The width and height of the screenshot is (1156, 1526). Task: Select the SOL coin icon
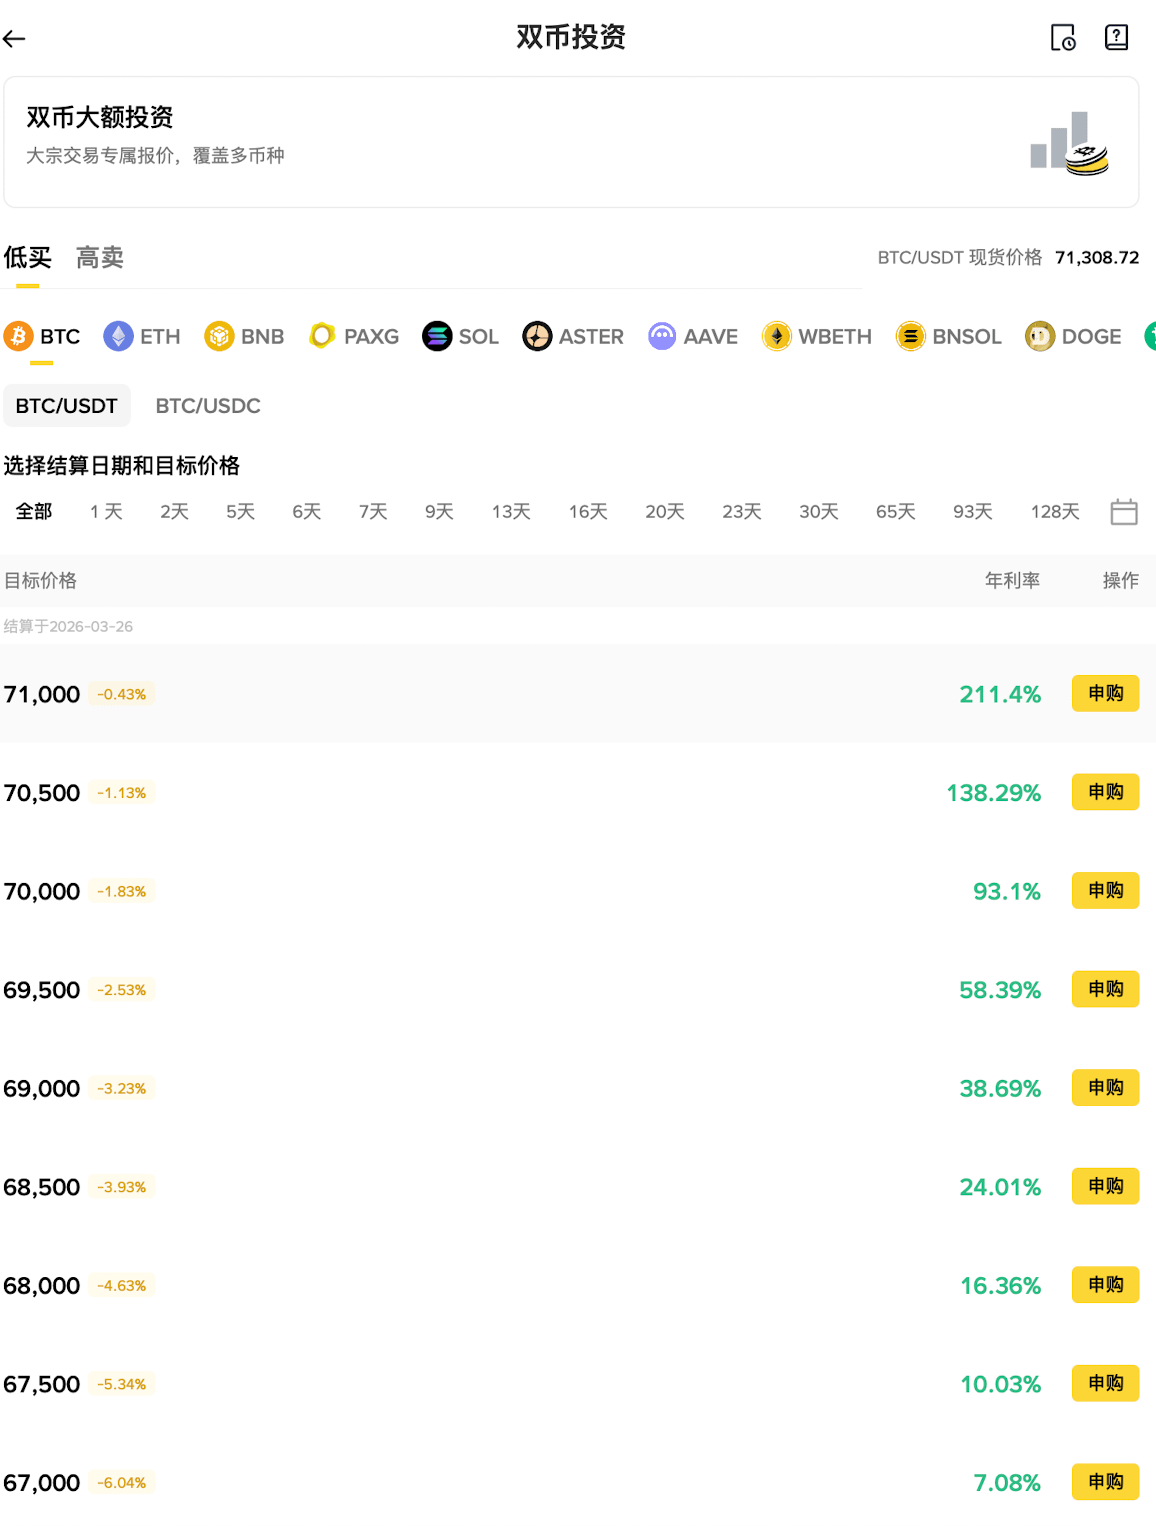click(x=437, y=336)
